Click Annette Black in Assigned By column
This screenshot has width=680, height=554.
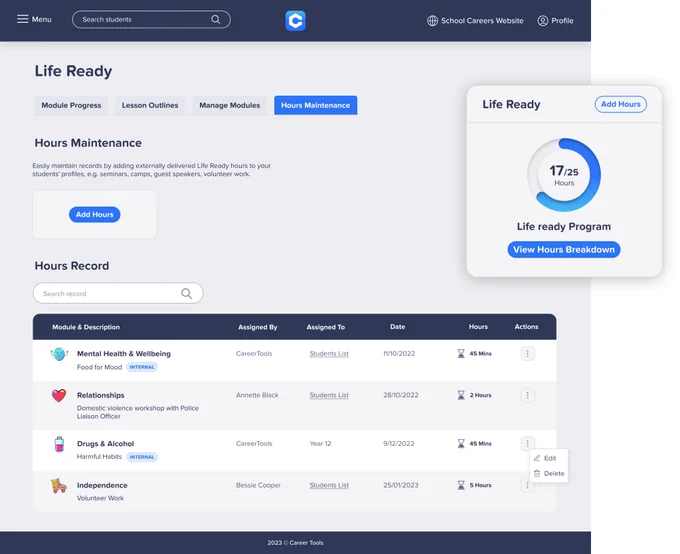coord(257,395)
